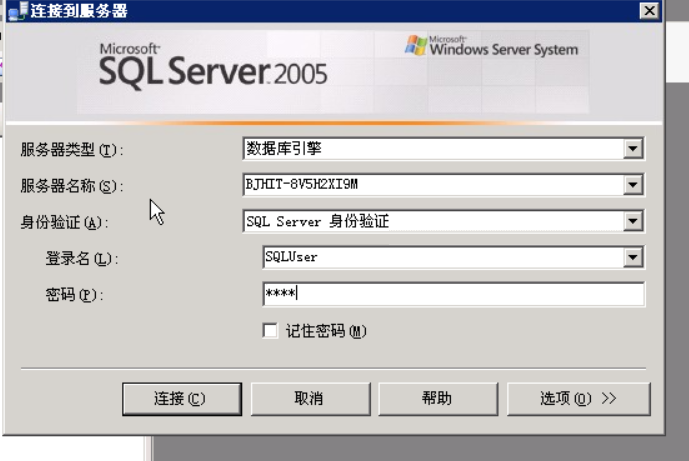Click the 服务器名称(S) label
Viewport: 689px width, 461px height.
tap(72, 186)
